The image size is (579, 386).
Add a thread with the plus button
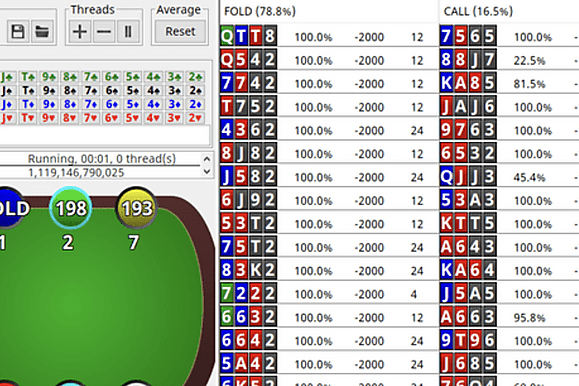79,32
